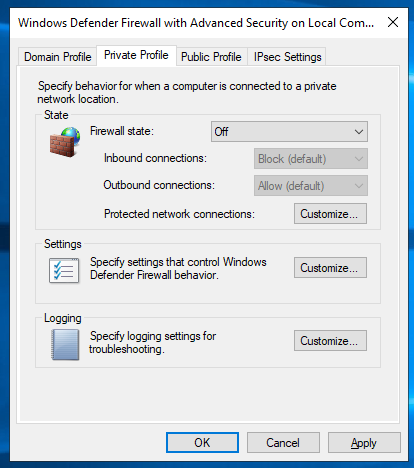Open the Inbound connections dropdown
This screenshot has width=414, height=468.
click(x=311, y=159)
